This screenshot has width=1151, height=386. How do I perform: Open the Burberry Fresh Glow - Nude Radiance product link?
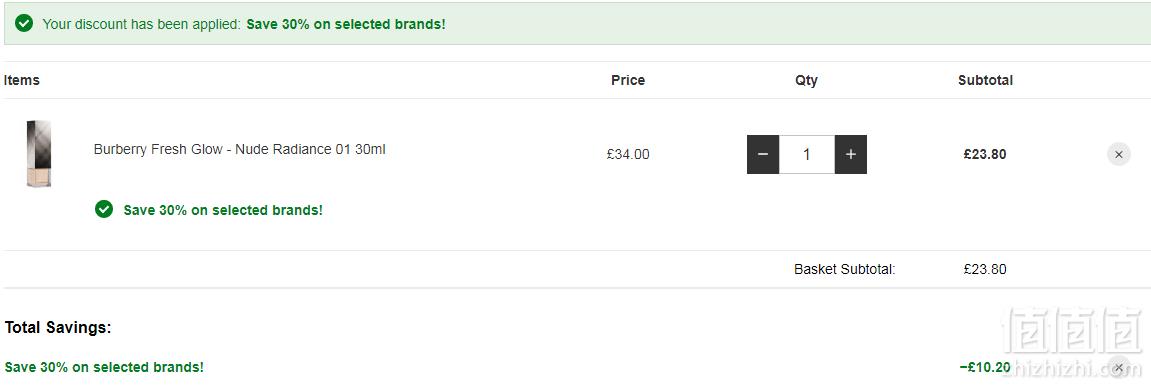click(x=239, y=150)
